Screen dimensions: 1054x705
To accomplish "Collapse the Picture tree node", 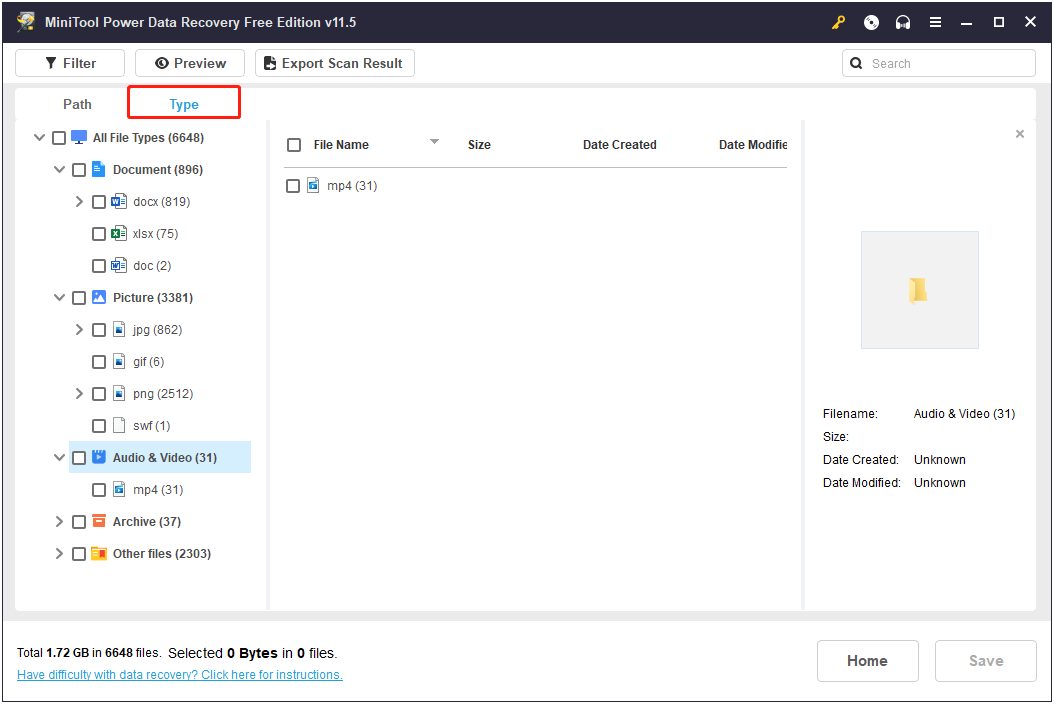I will [x=59, y=297].
